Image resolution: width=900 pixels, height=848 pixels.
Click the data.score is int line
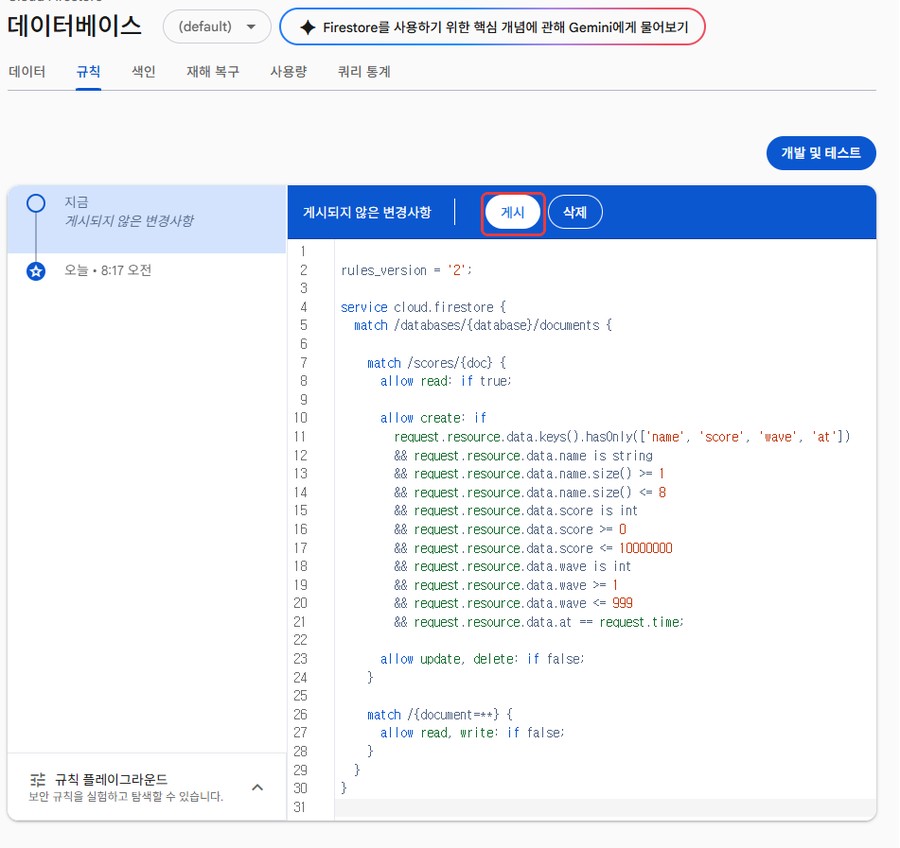pyautogui.click(x=516, y=511)
